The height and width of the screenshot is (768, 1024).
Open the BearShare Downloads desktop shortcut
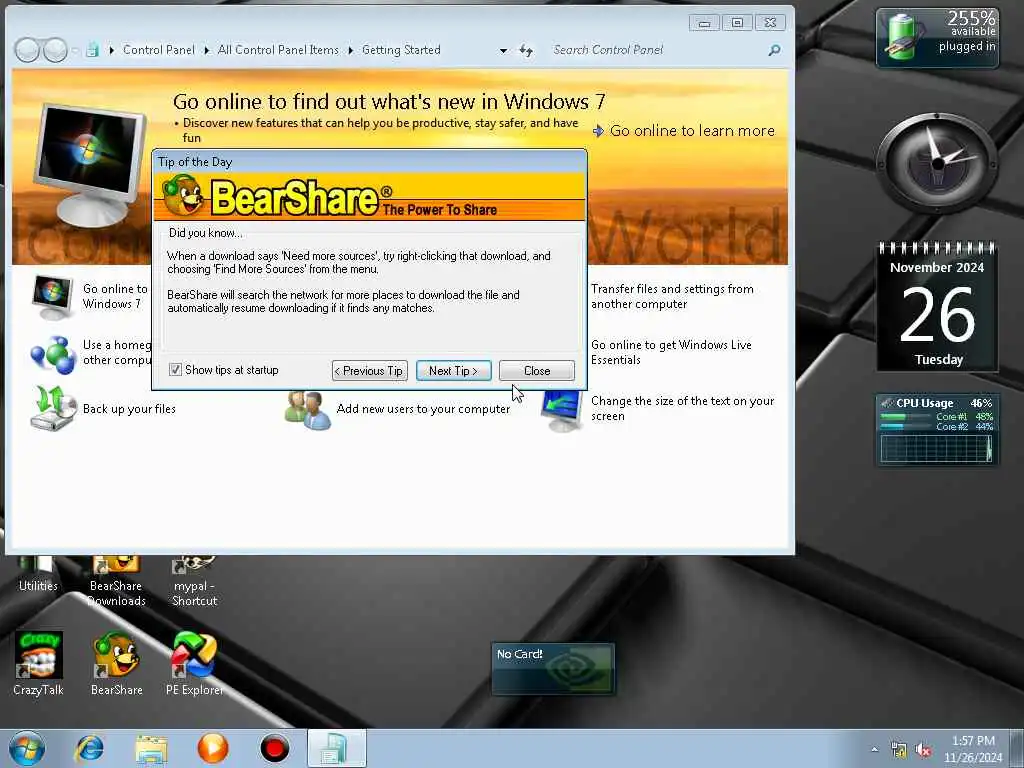pyautogui.click(x=116, y=581)
